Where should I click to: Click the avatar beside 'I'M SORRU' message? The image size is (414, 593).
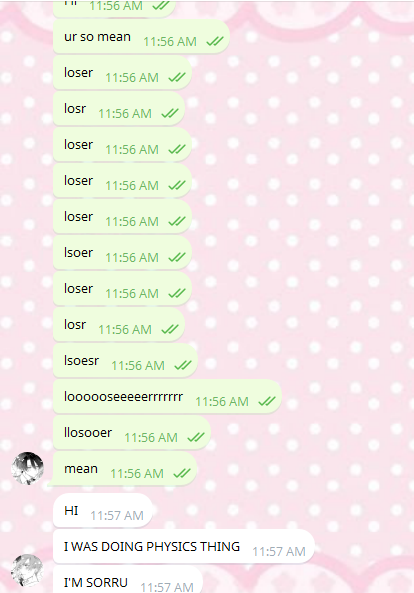[x=27, y=571]
